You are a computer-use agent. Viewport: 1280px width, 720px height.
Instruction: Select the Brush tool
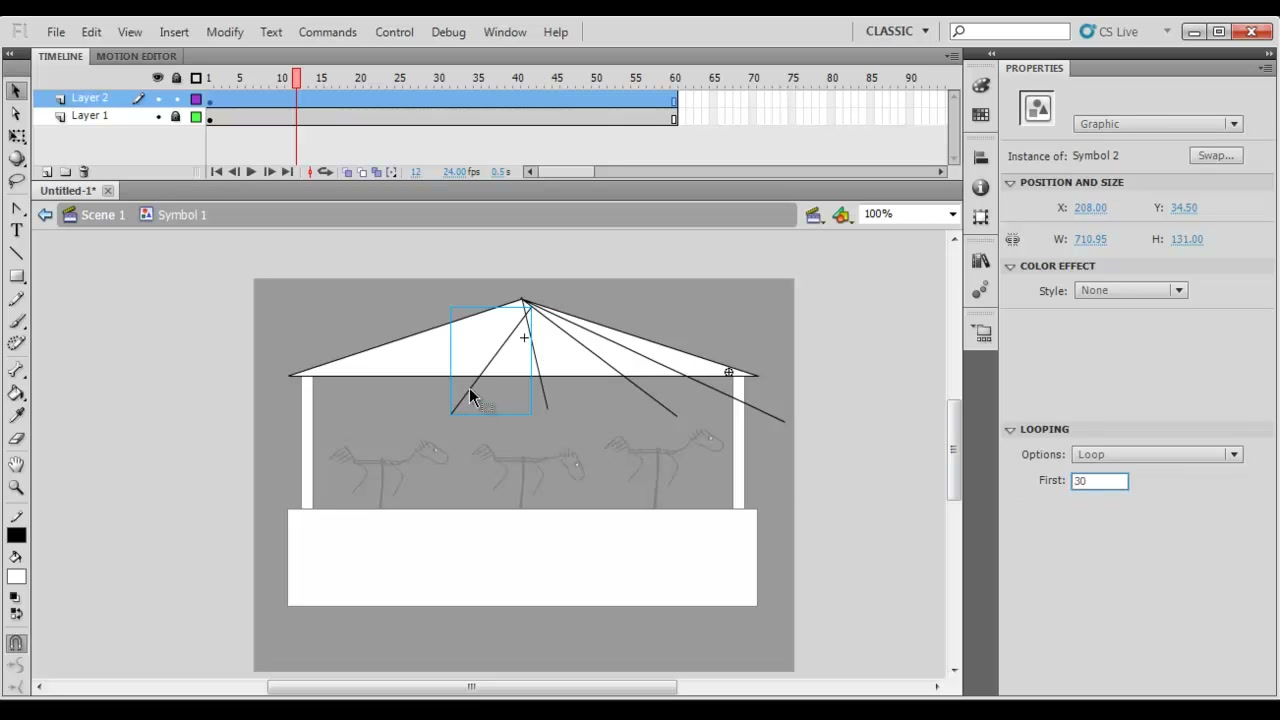coord(16,322)
